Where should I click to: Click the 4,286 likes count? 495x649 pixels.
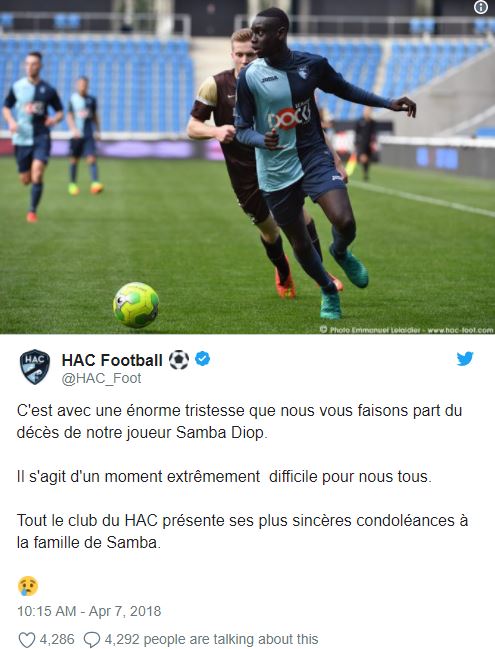[57, 639]
